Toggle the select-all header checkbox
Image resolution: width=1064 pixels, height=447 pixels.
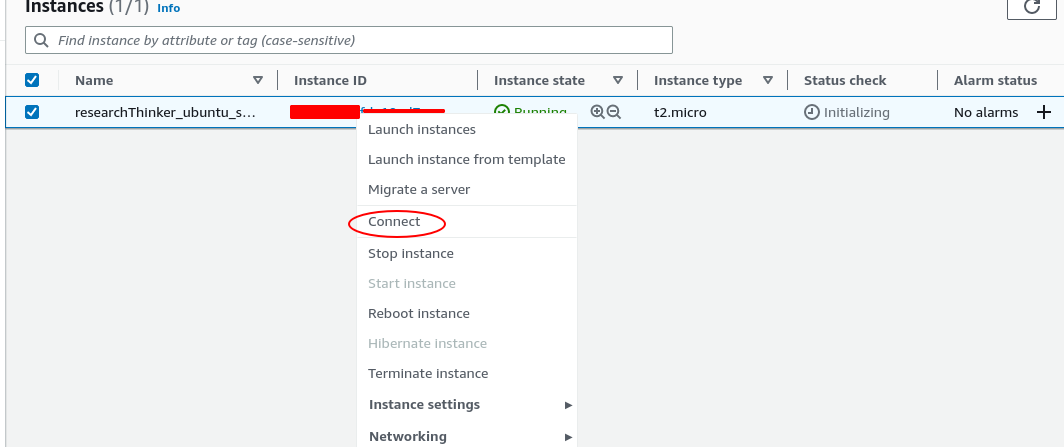[32, 80]
